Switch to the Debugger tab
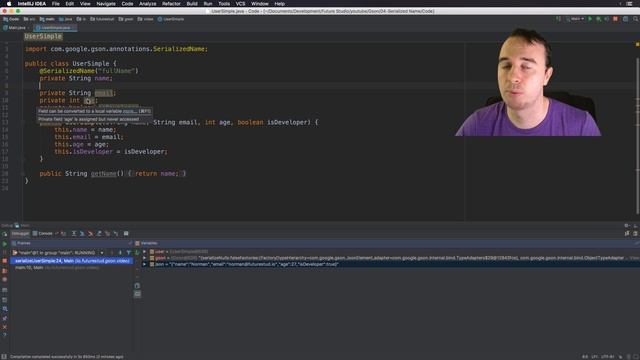The width and height of the screenshot is (640, 360). [x=20, y=233]
